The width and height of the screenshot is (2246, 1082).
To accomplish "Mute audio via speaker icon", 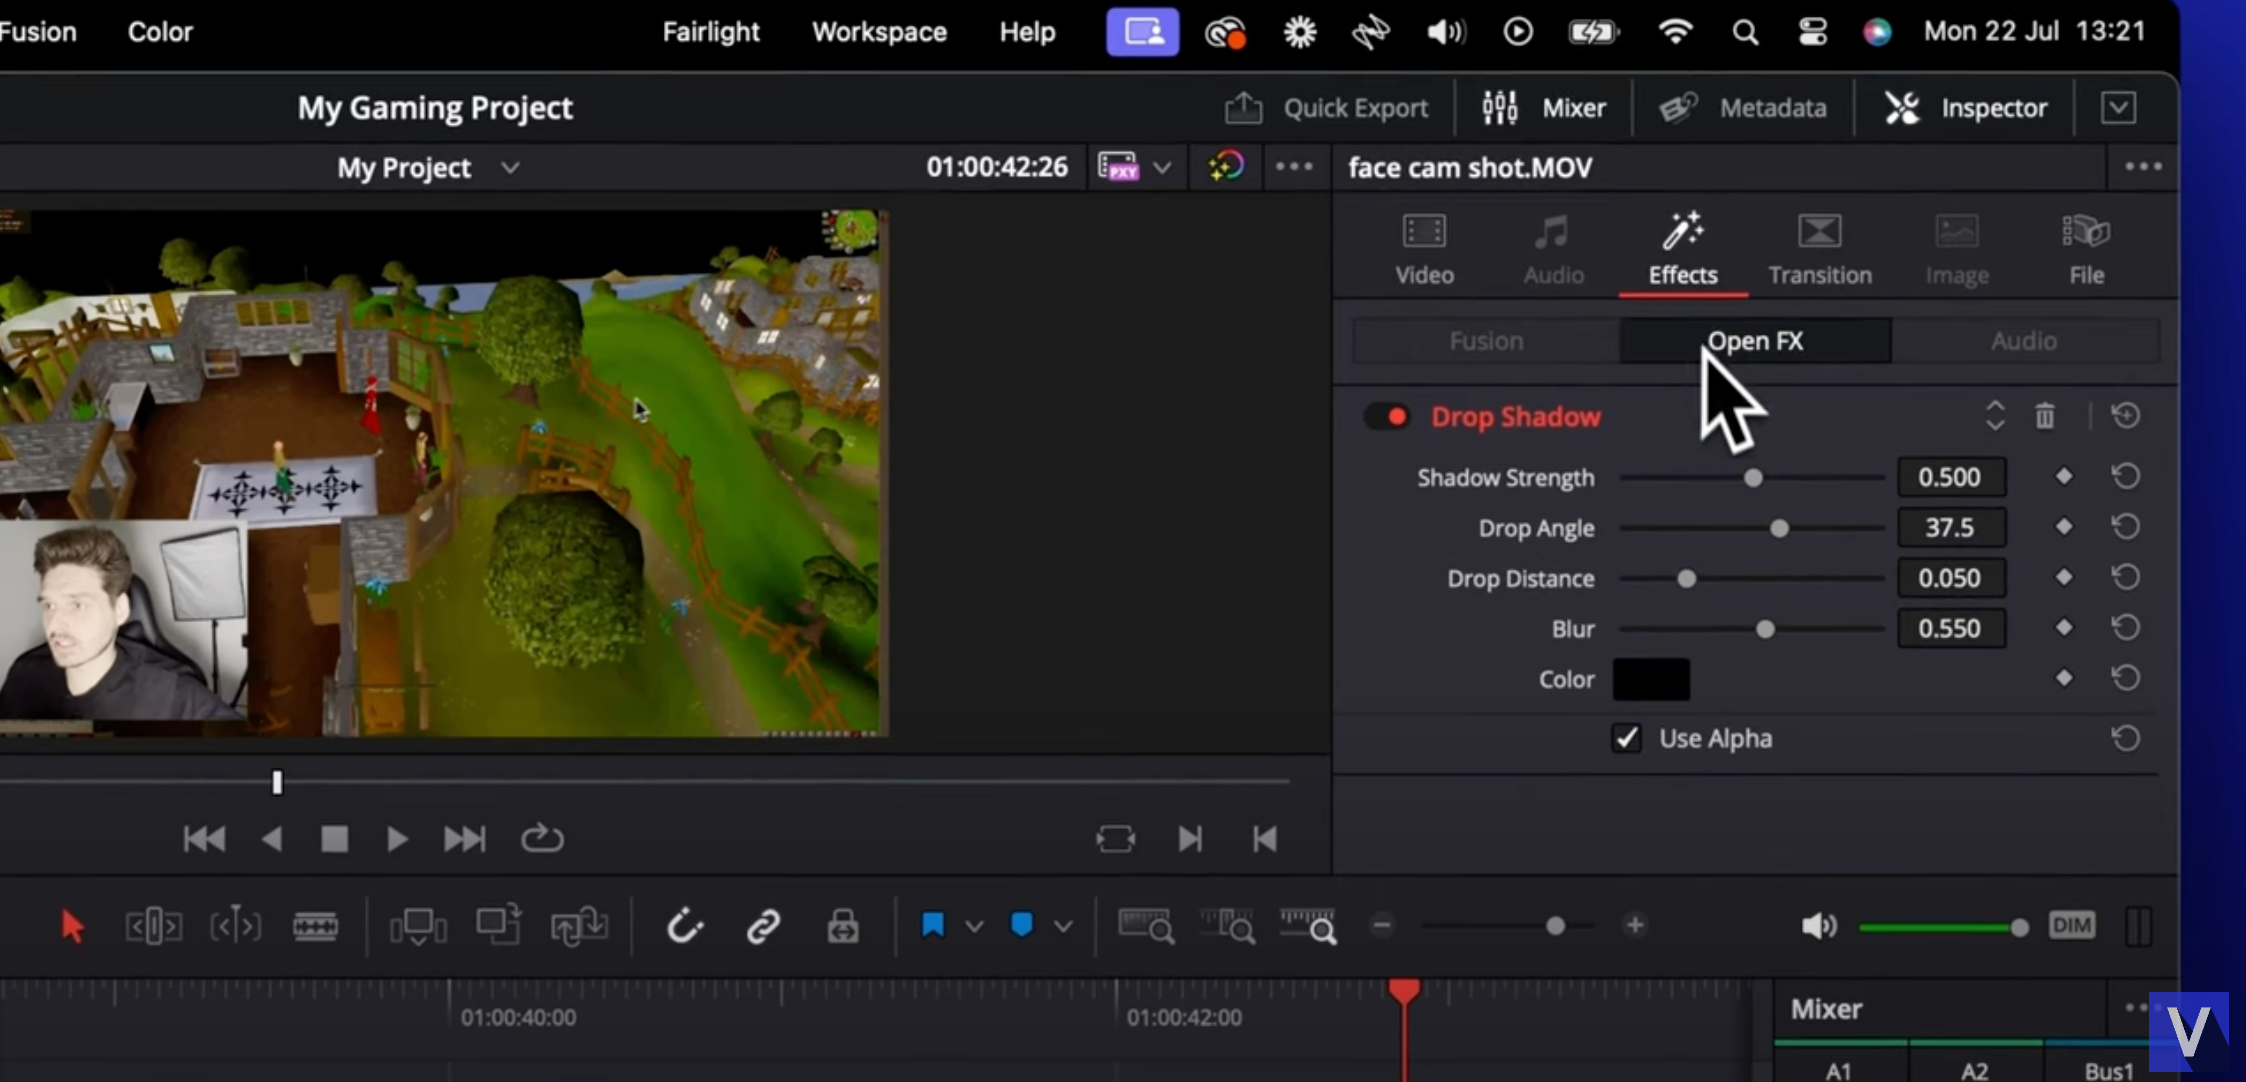I will click(x=1818, y=926).
